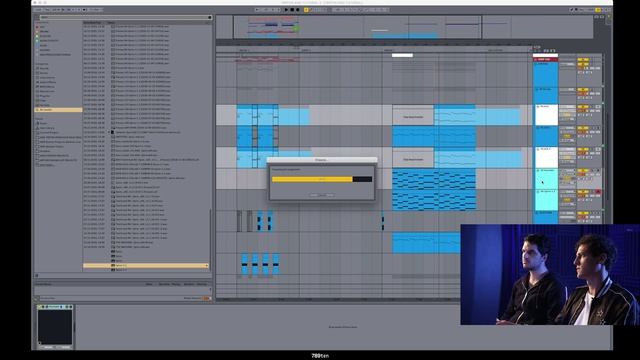Image resolution: width=640 pixels, height=360 pixels.
Task: Select the red color tag in Collections
Action: 37,27
